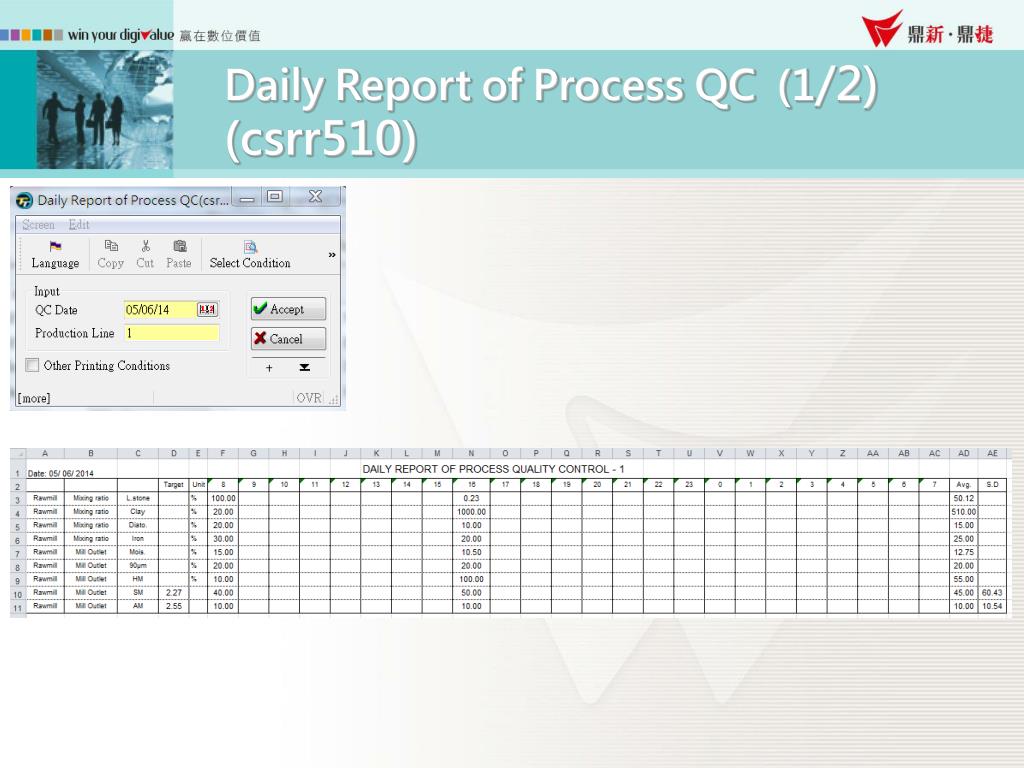The image size is (1024, 768).
Task: Click the QC Date input field
Action: (x=160, y=310)
